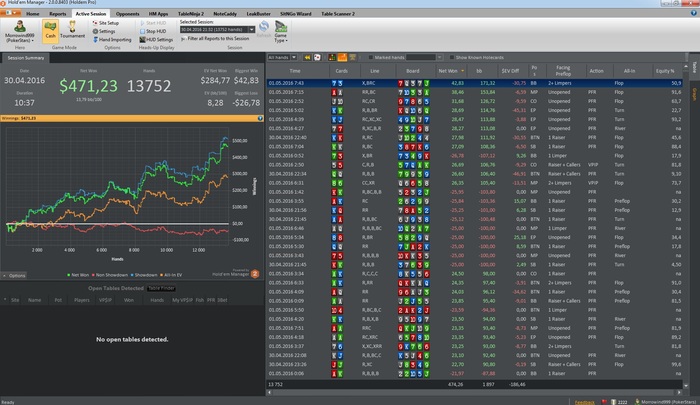
Task: Switch to the TableNinja 2 tab
Action: click(191, 14)
